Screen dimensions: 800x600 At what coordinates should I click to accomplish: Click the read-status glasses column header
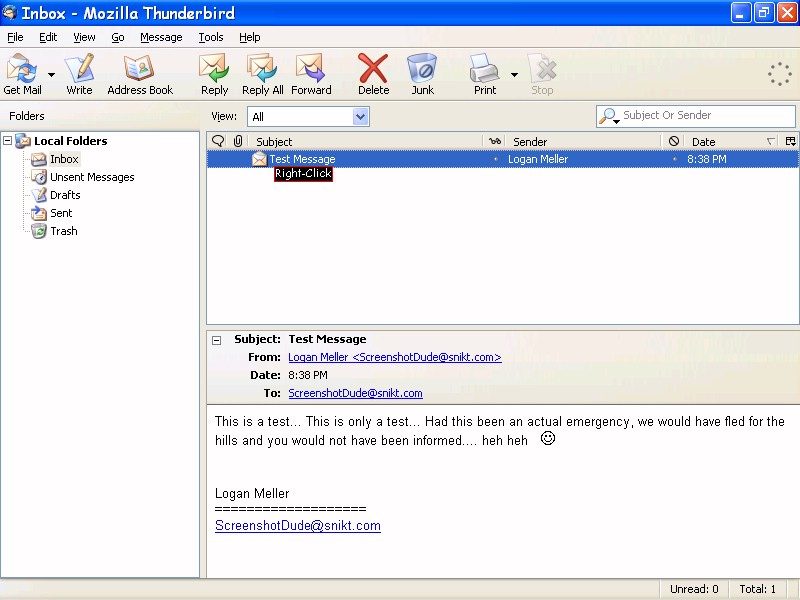pos(495,141)
